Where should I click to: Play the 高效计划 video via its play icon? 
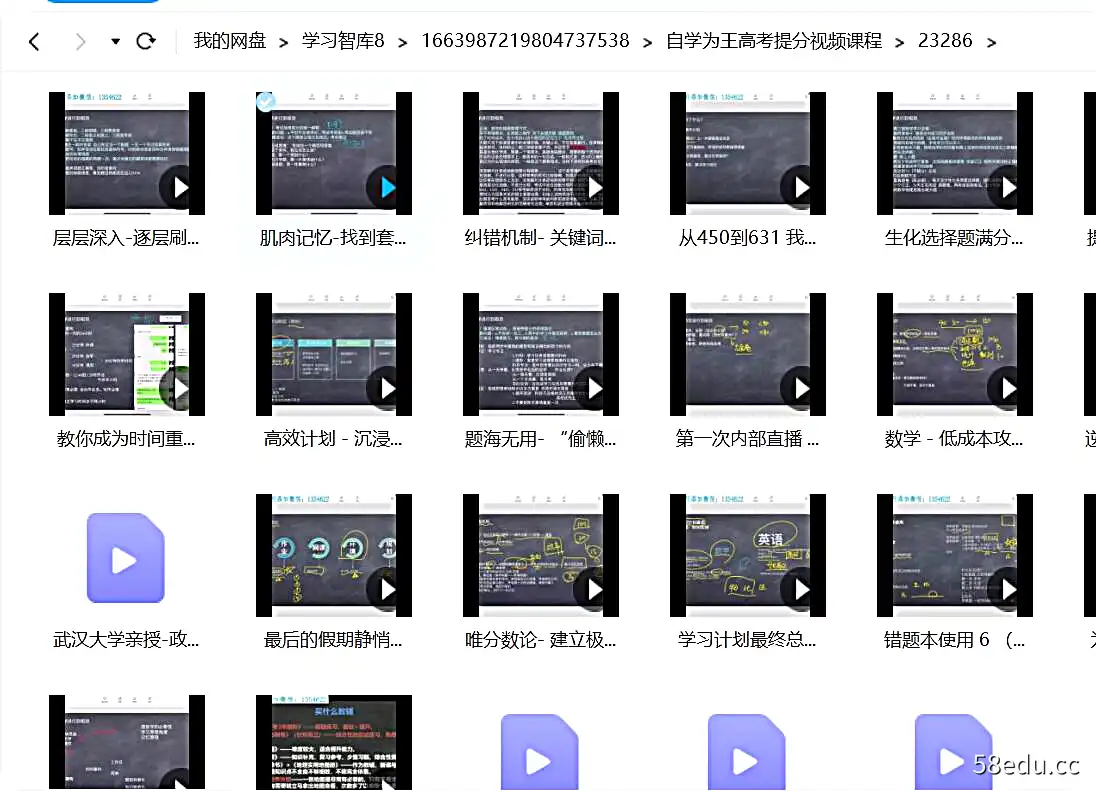(387, 388)
